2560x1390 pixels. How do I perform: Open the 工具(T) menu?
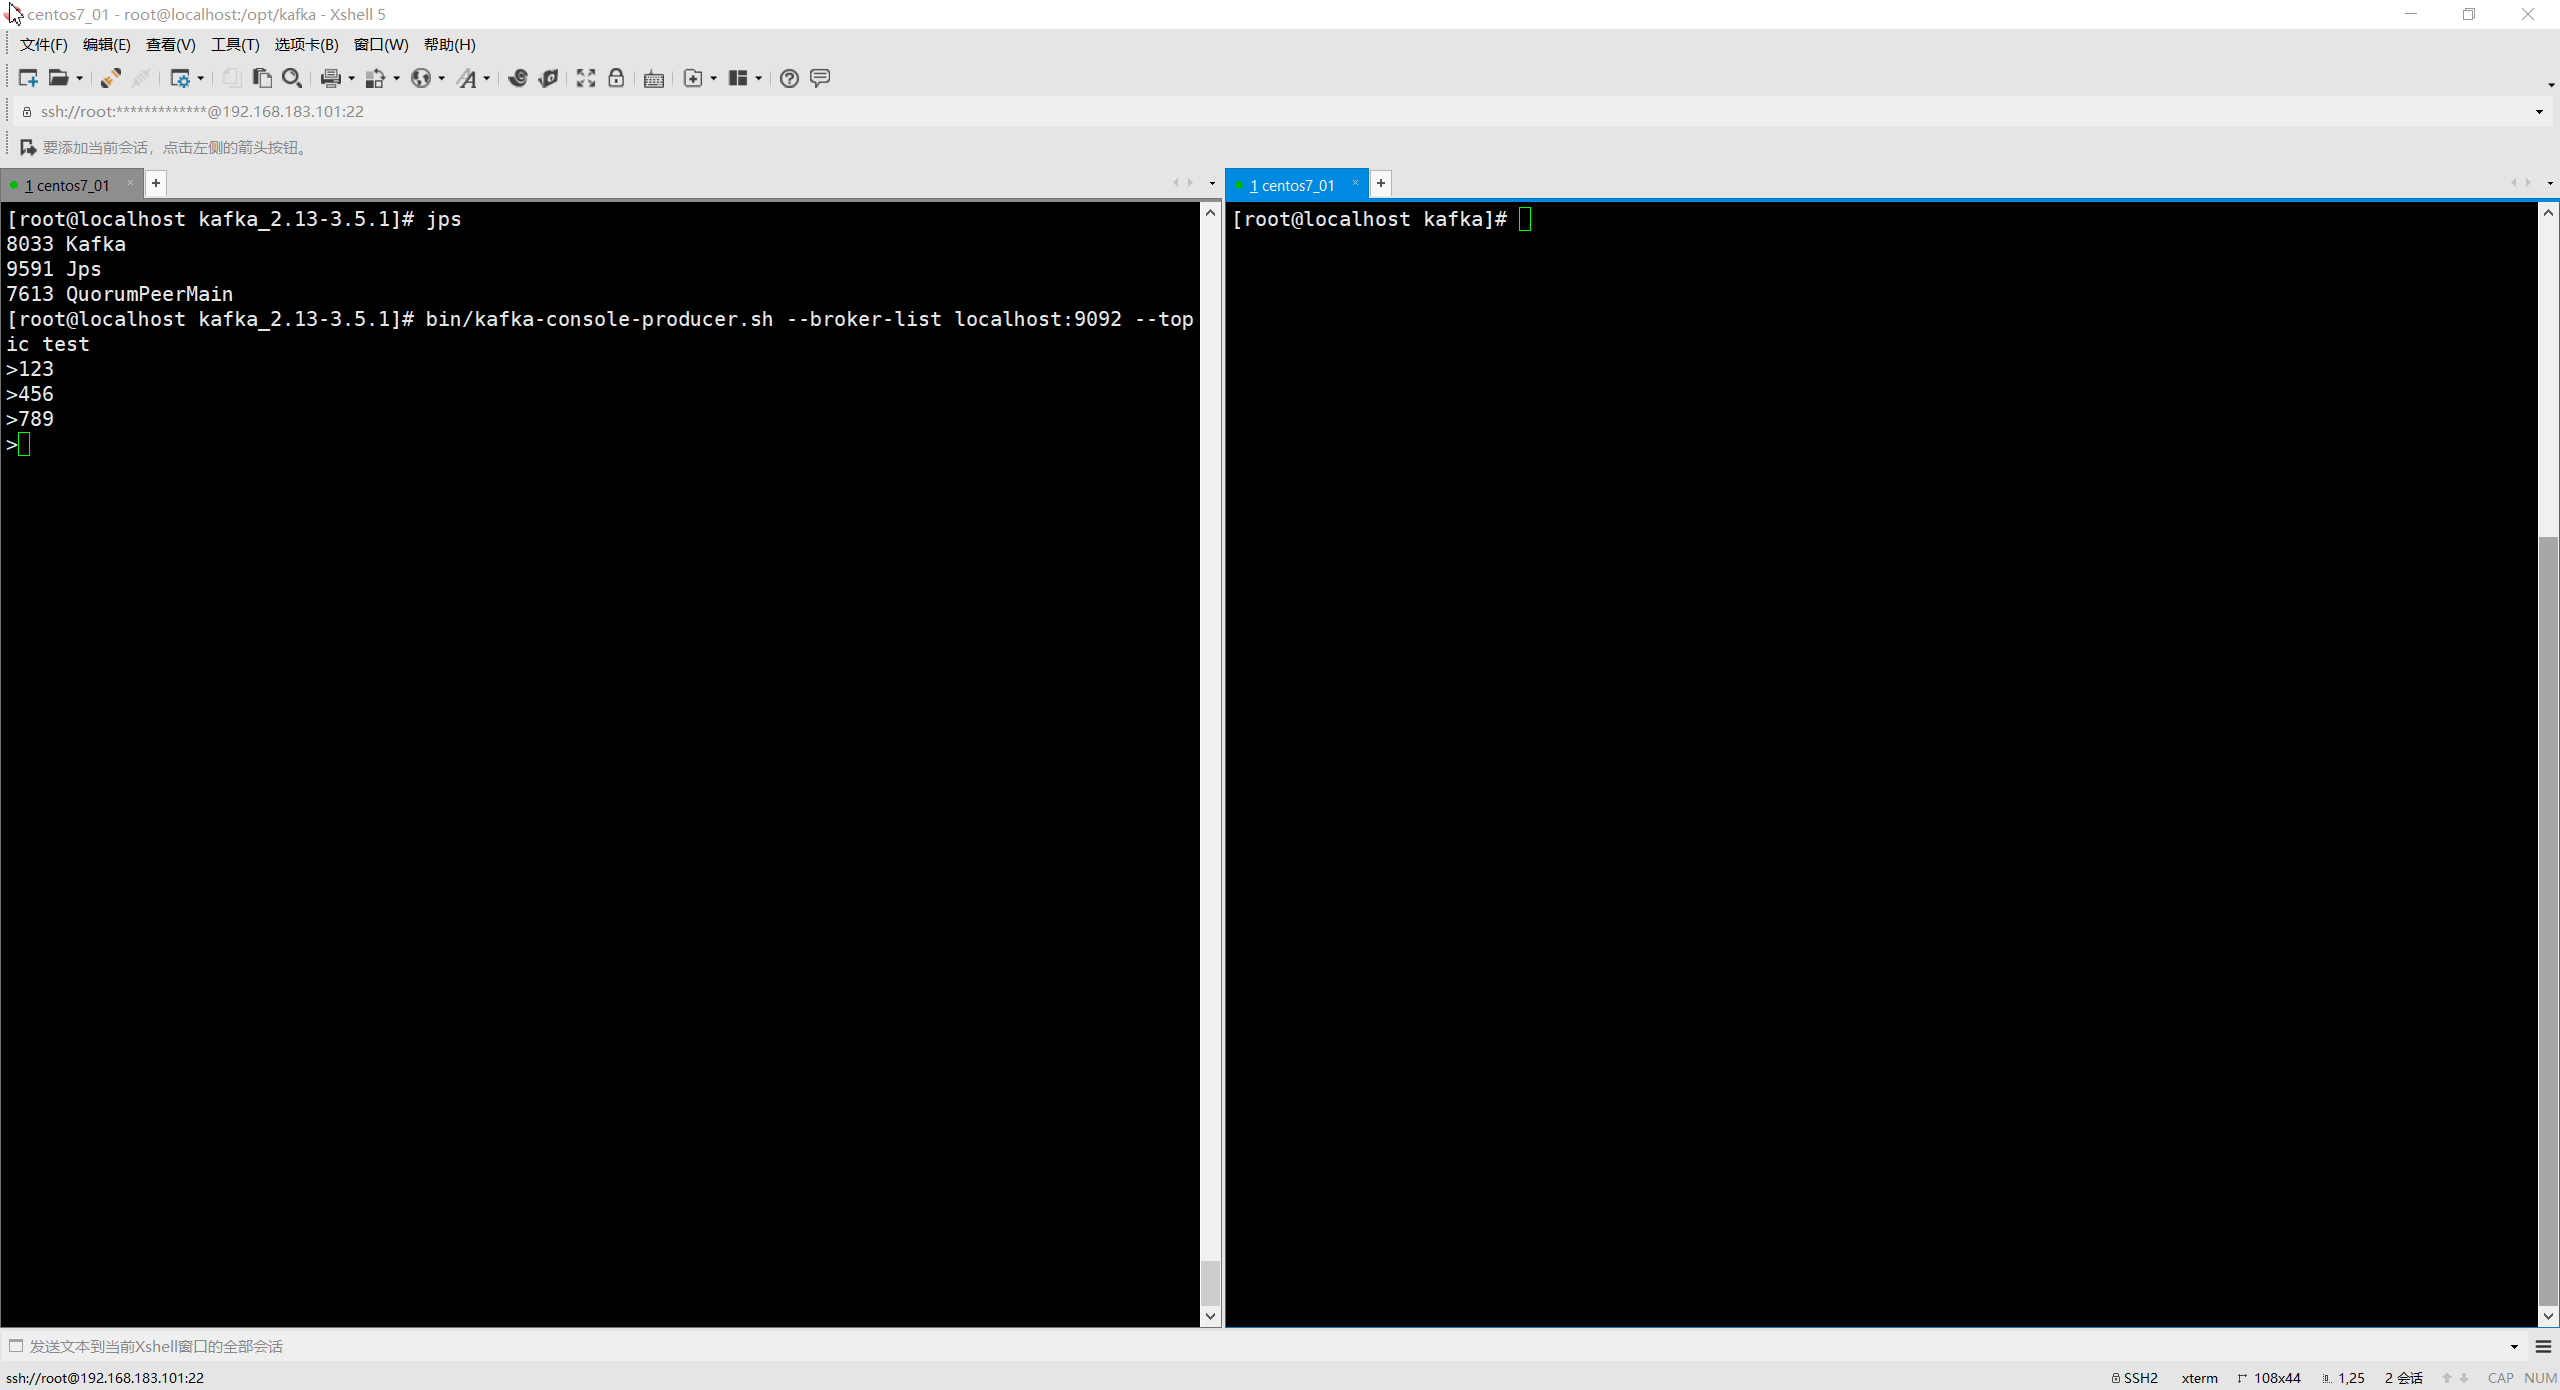pyautogui.click(x=235, y=44)
